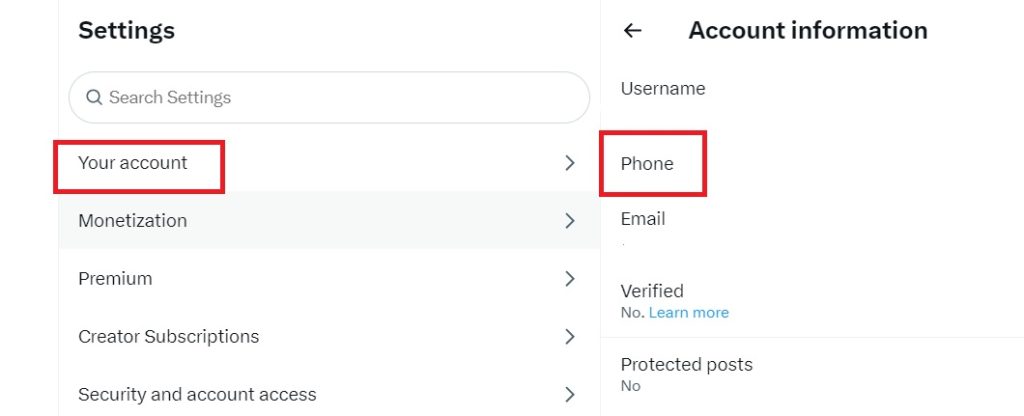
Task: Open the Protected posts setting
Action: pos(687,365)
